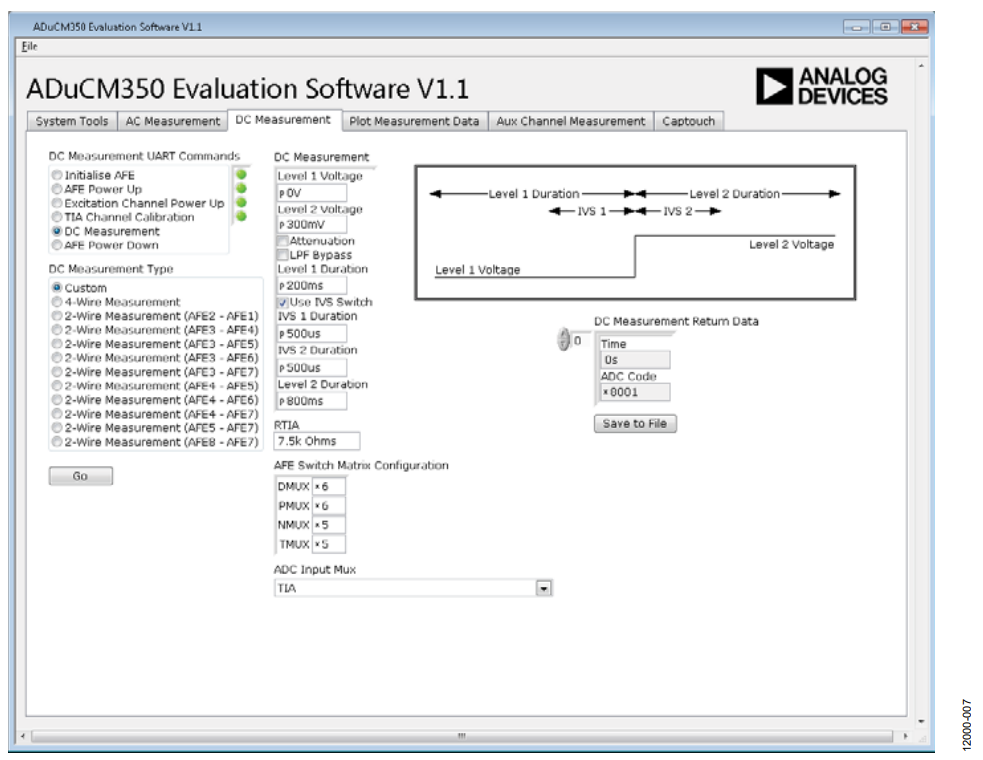
Task: Select 2-Wire Measurement (AFE4 - AFE6)
Action: click(x=57, y=399)
